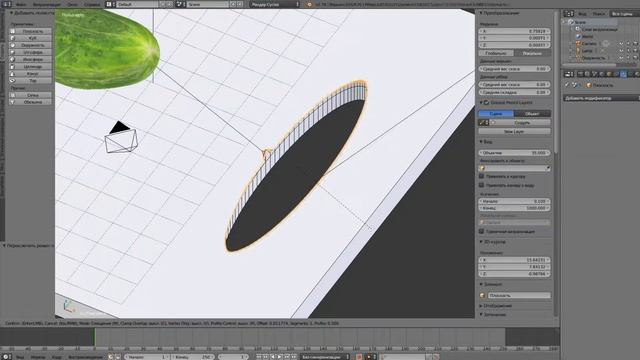640x360 pixels.
Task: Select Lamp in the outliner
Action: tap(587, 51)
